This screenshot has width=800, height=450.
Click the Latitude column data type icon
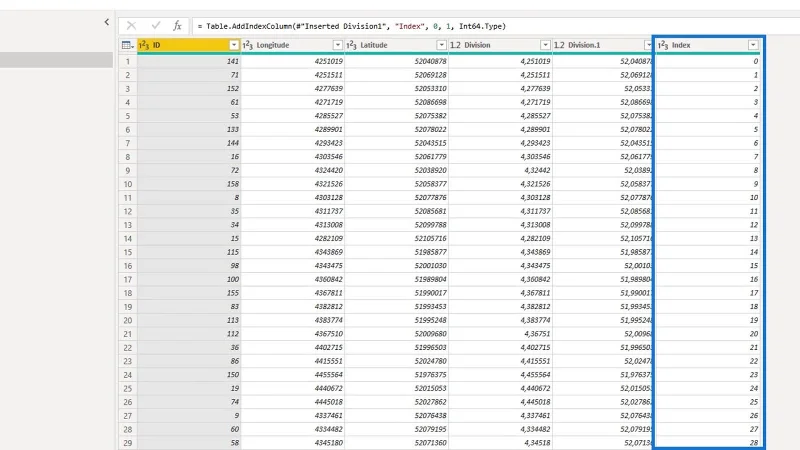click(352, 45)
